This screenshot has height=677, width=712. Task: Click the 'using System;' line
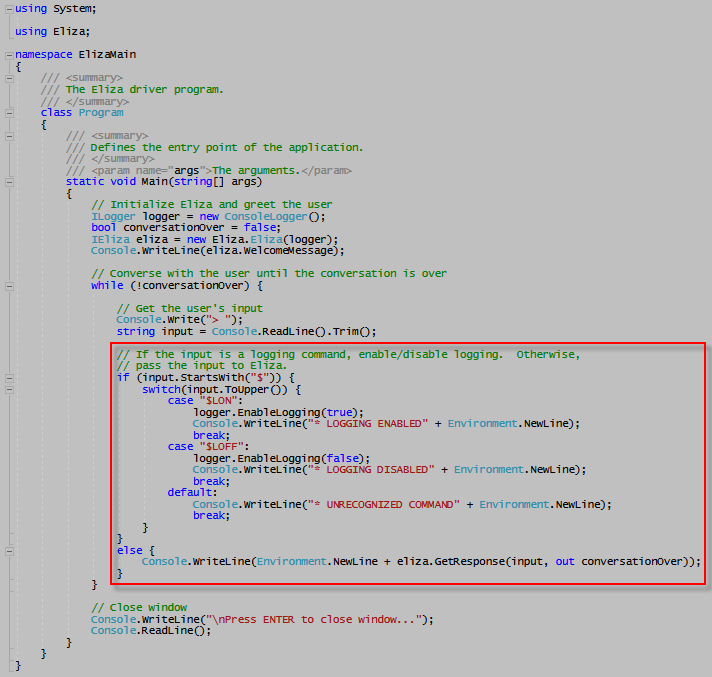[x=55, y=9]
